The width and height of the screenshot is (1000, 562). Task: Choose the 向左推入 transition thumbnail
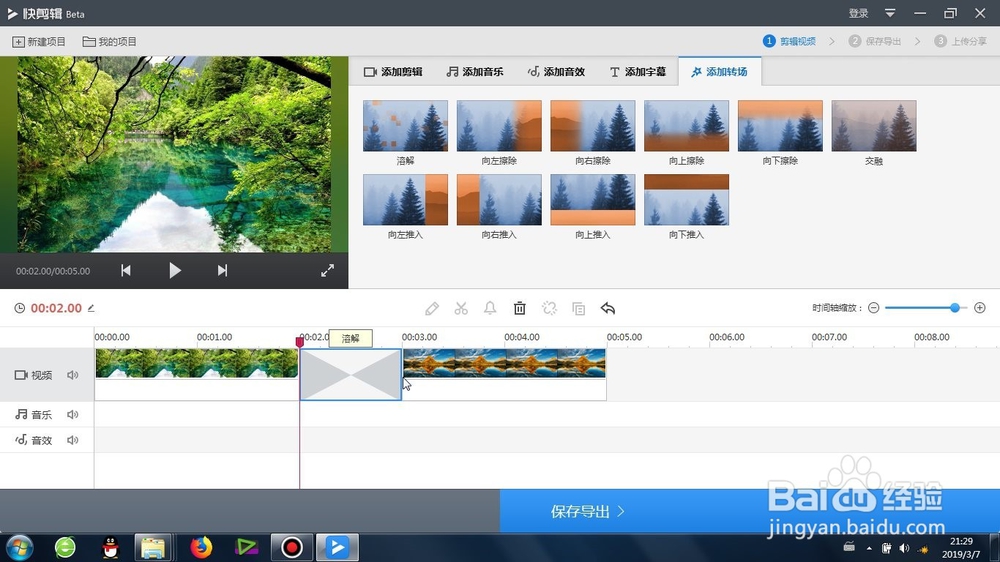tap(406, 200)
